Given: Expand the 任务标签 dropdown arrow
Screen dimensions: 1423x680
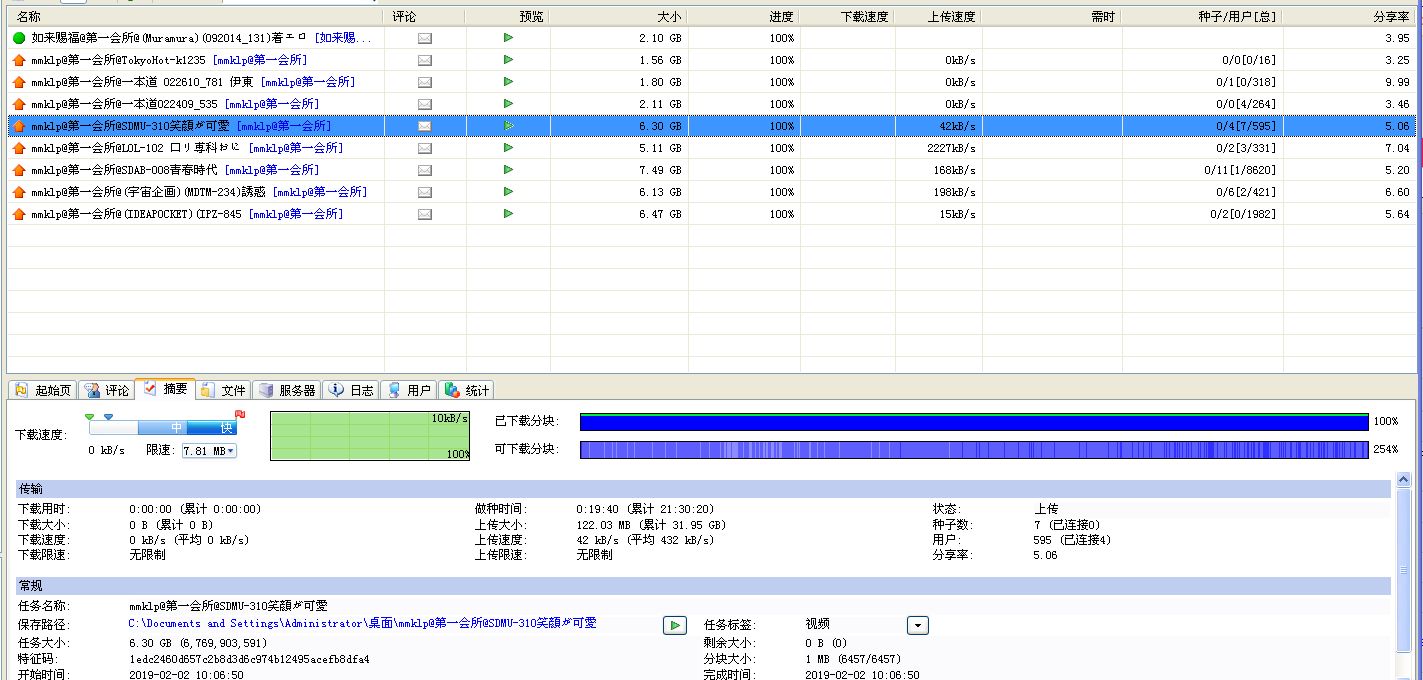Looking at the screenshot, I should [917, 625].
